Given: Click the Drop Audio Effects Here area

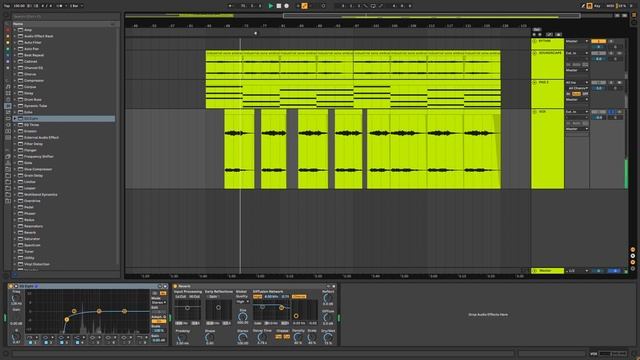Looking at the screenshot, I should (488, 315).
